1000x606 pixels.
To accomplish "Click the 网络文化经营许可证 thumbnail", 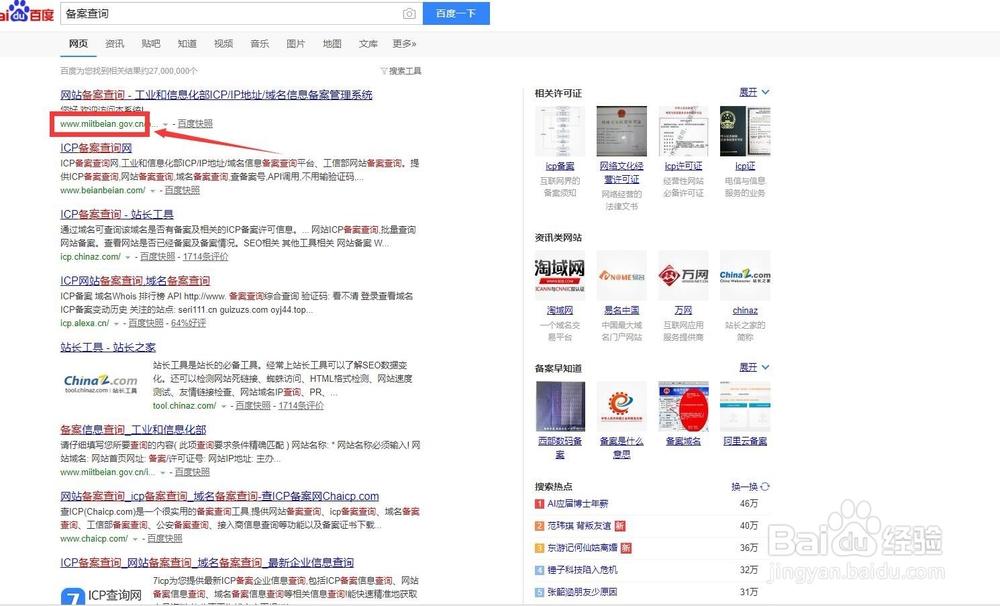I will [621, 131].
